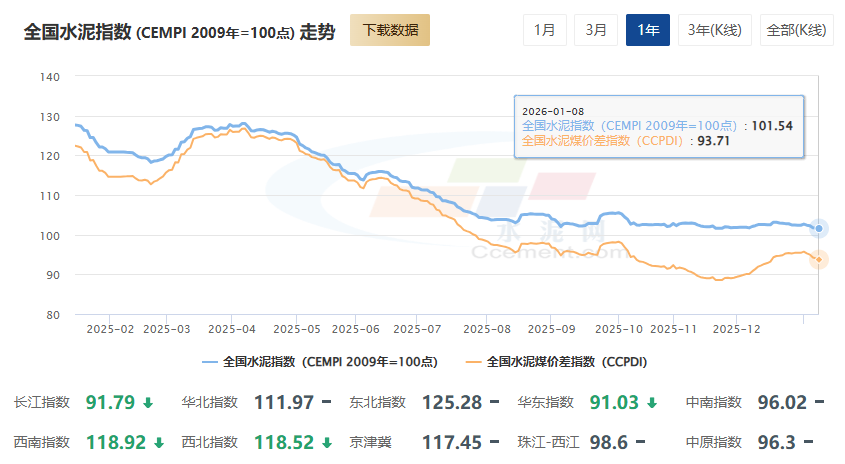Image resolution: width=845 pixels, height=464 pixels.
Task: Click the green down arrow beside 华东指数
Action: tap(652, 403)
